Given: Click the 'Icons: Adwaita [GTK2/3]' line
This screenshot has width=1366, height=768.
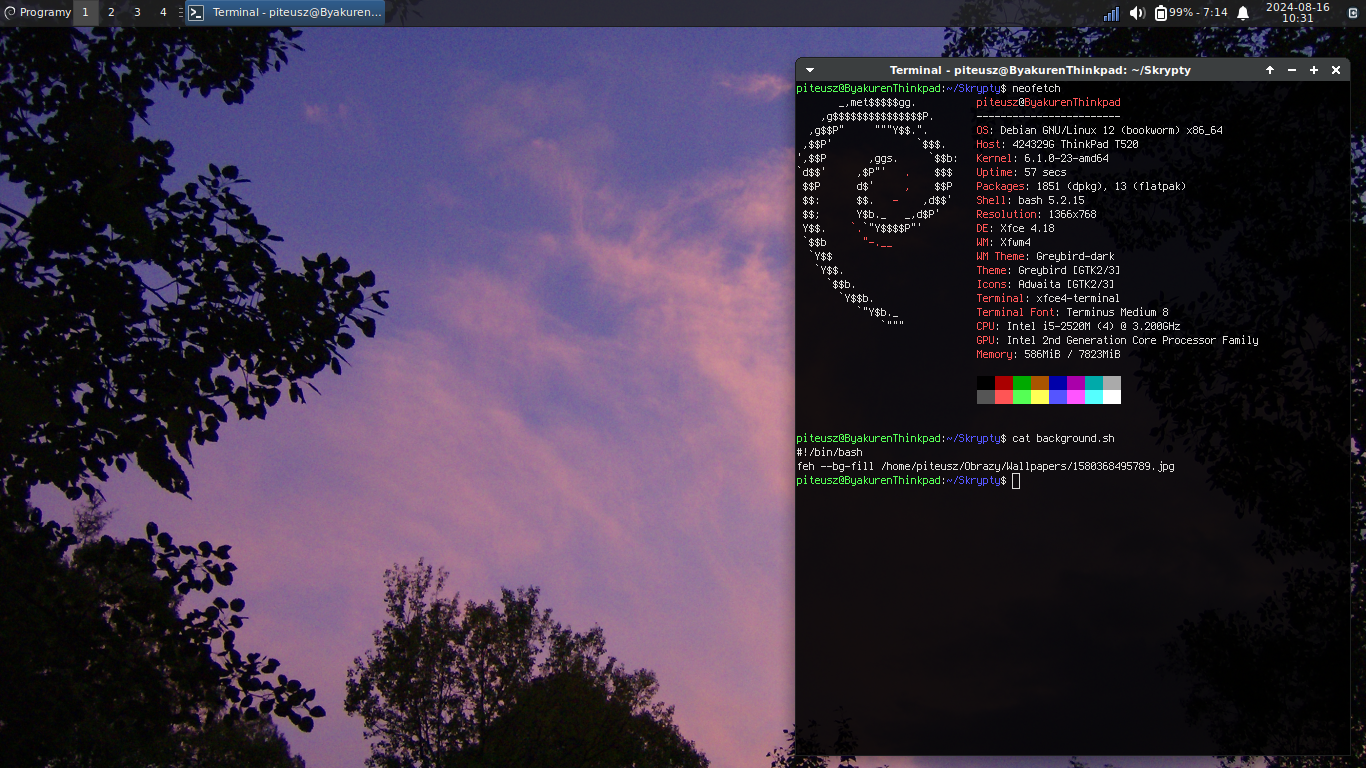Looking at the screenshot, I should (1046, 285).
